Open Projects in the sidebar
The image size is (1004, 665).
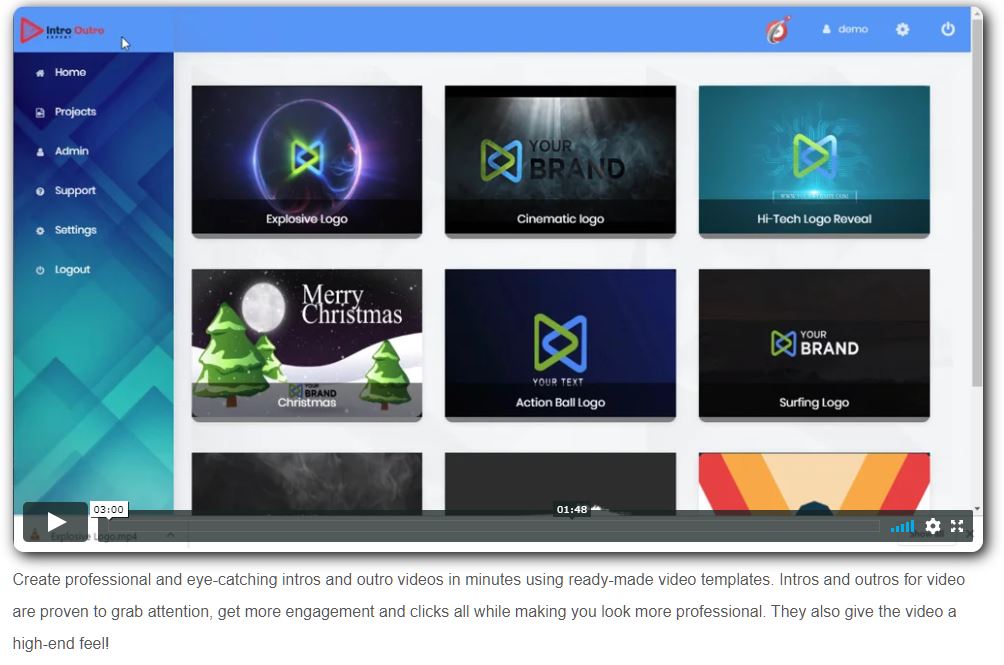(74, 112)
